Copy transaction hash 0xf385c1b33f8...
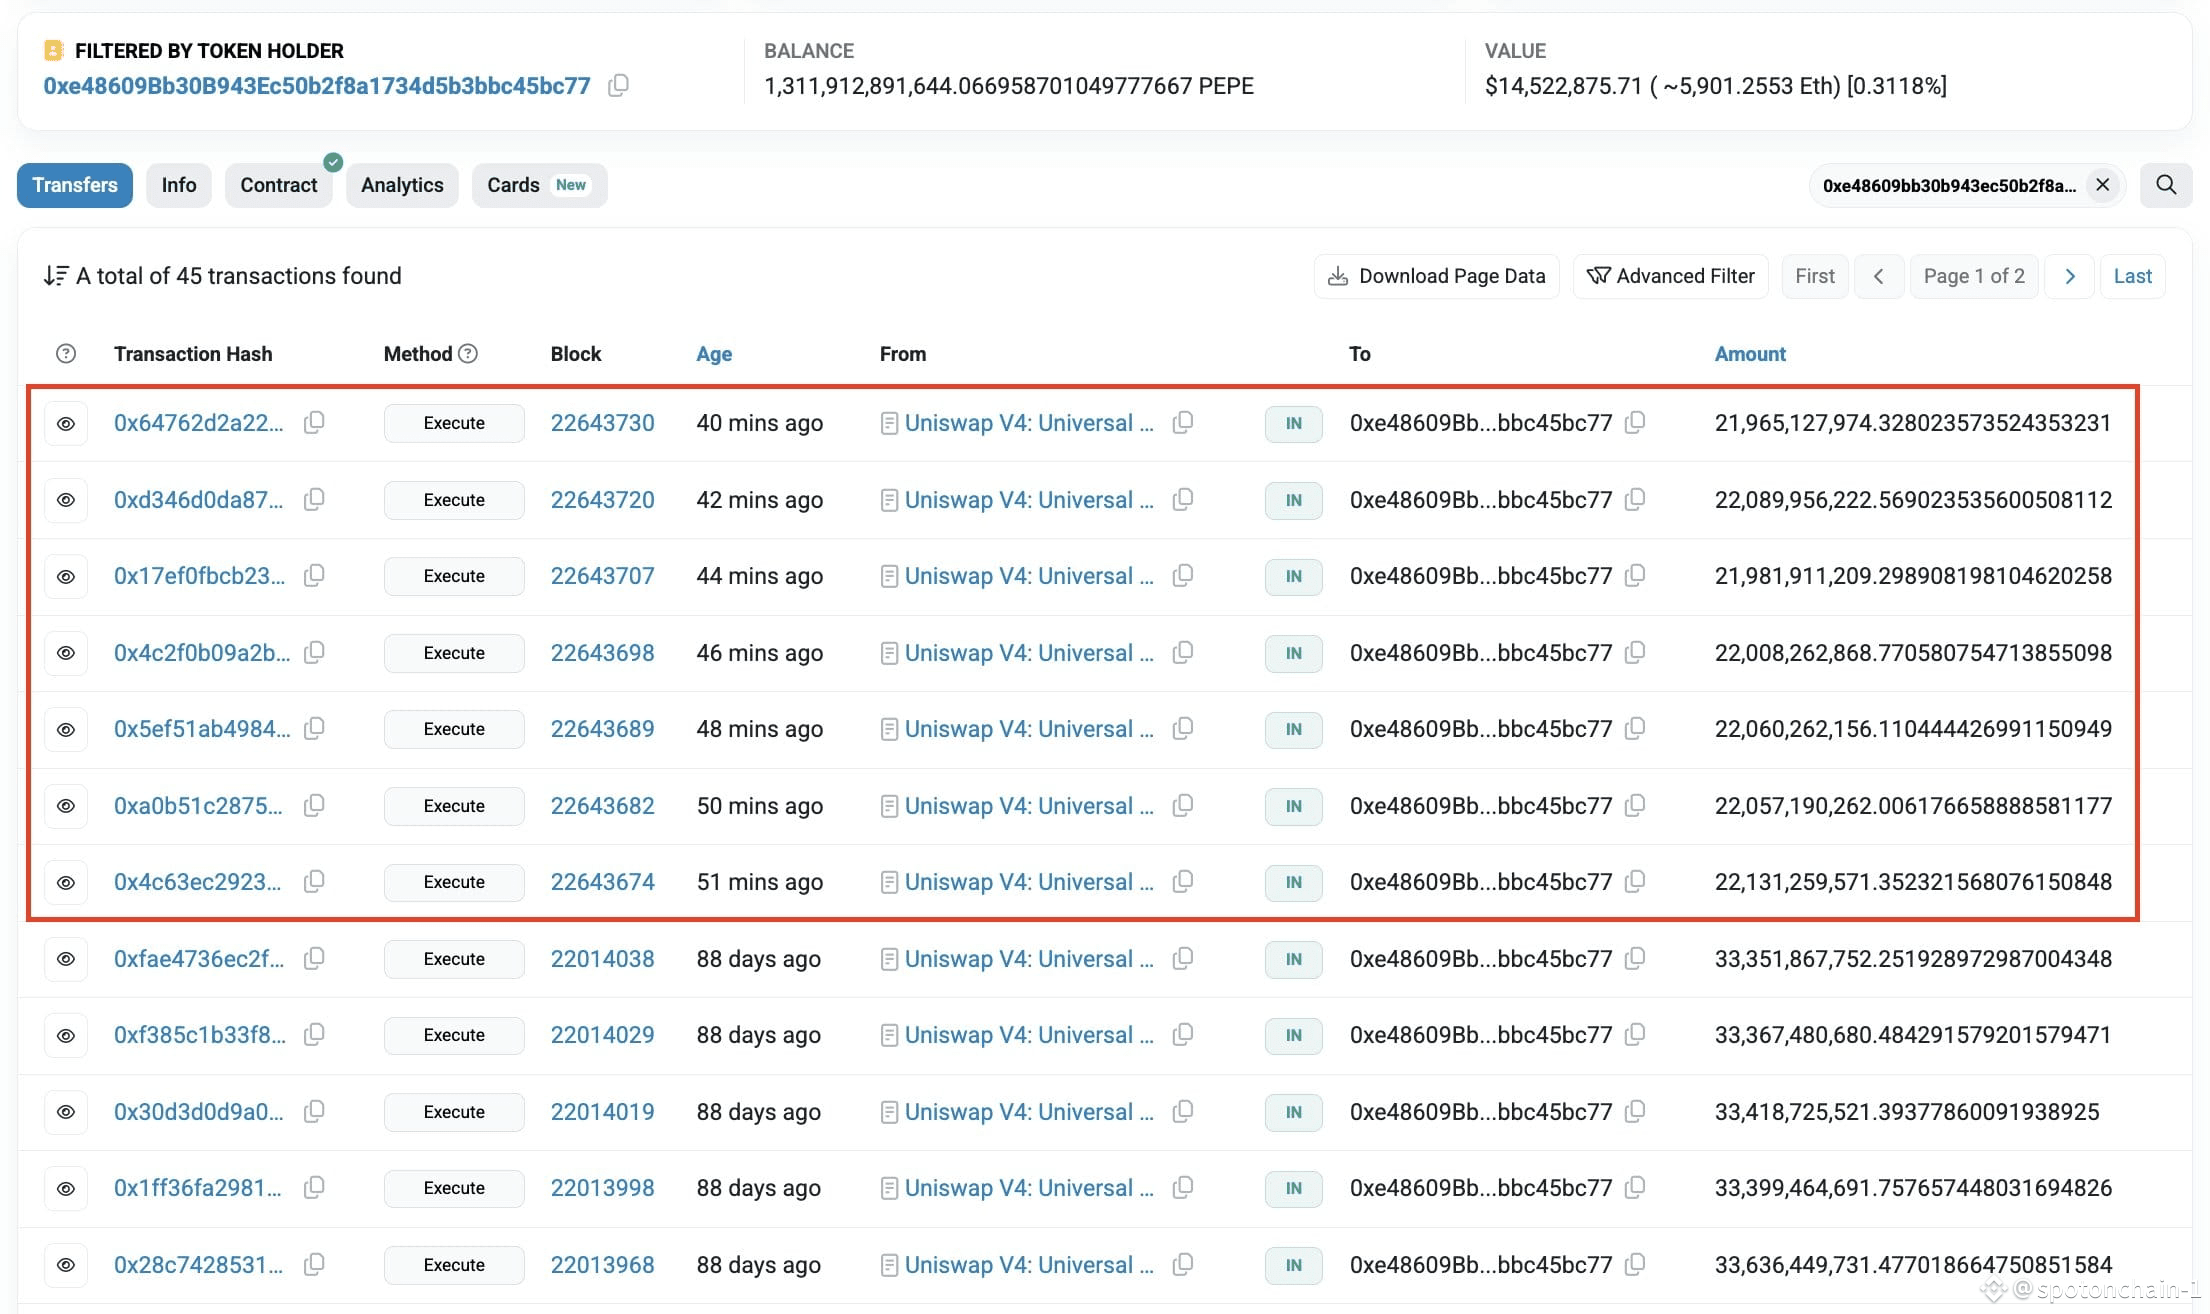 (314, 1035)
